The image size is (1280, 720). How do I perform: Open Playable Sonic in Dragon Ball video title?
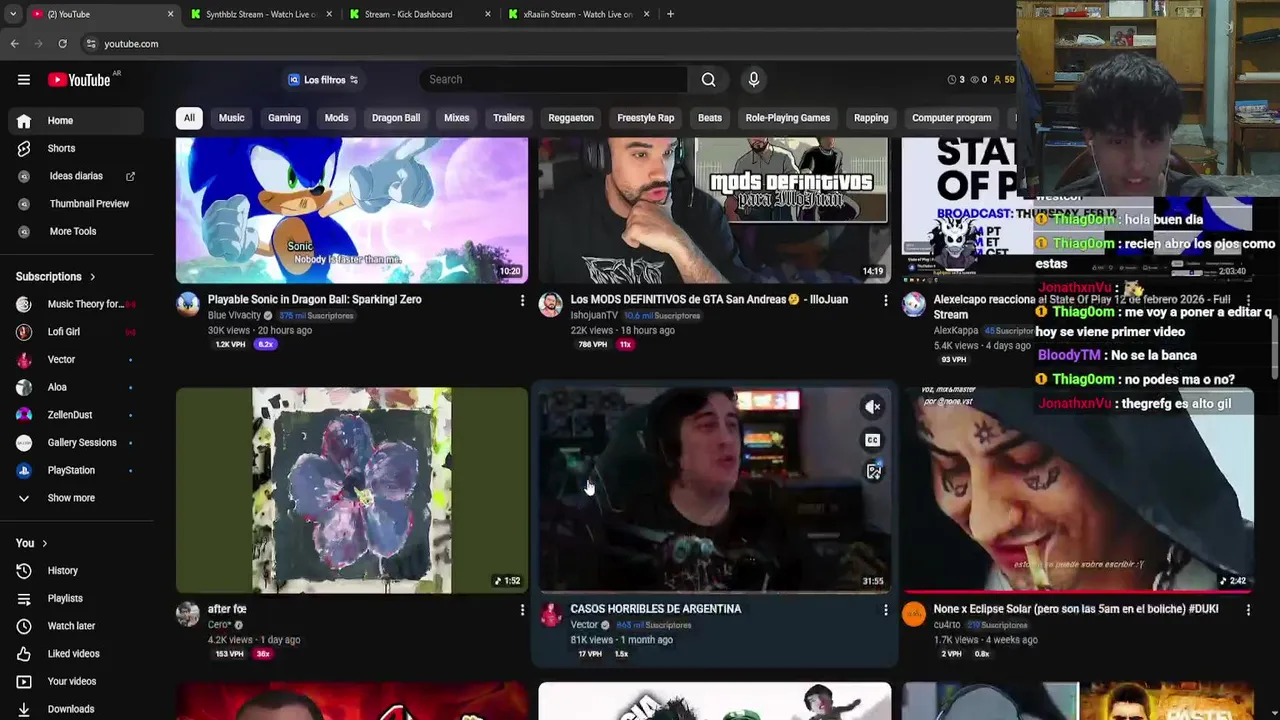pyautogui.click(x=314, y=300)
